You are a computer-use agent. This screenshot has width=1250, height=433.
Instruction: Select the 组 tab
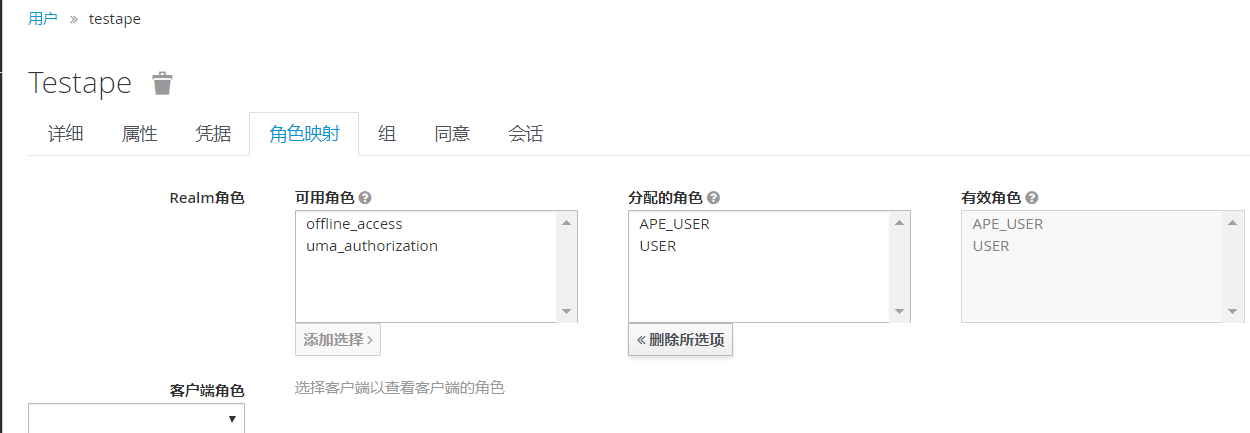[387, 134]
